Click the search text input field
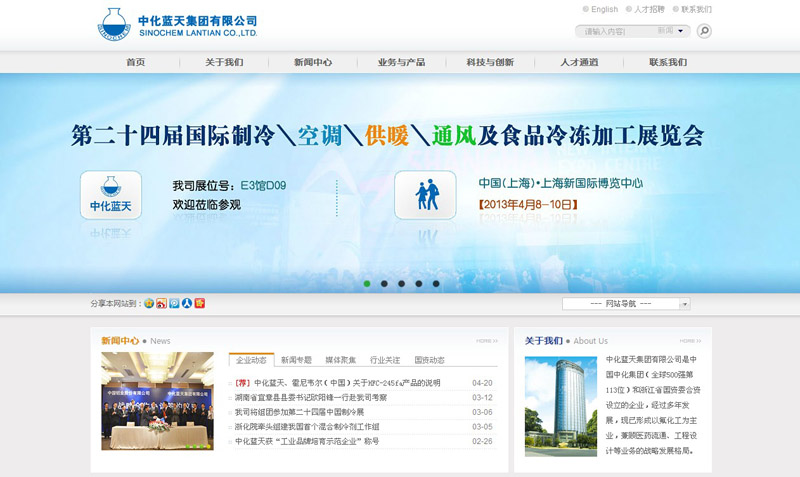The width and height of the screenshot is (800, 477). [x=616, y=31]
